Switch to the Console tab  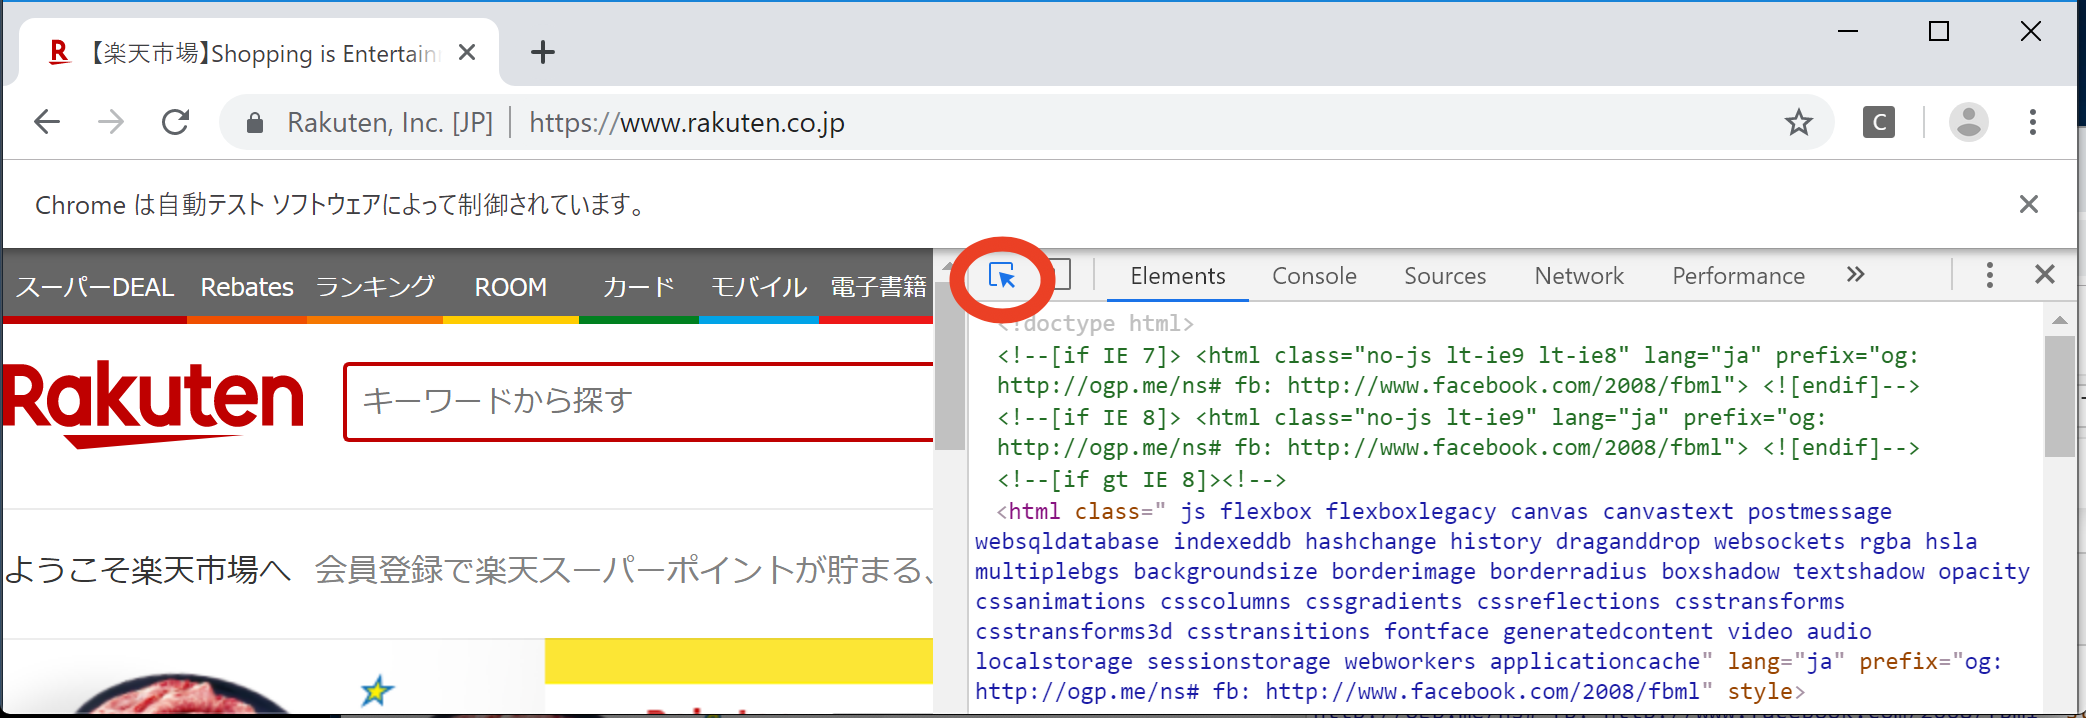1314,276
